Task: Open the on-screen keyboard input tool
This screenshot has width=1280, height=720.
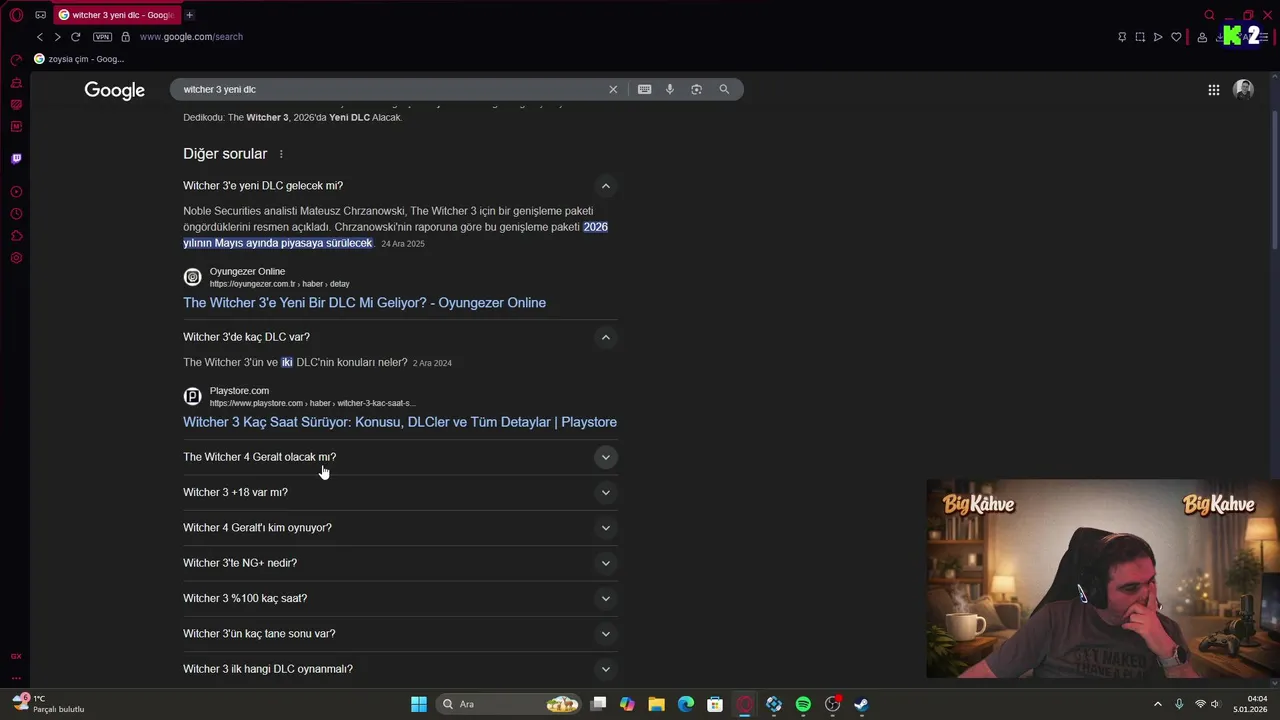Action: pos(645,89)
